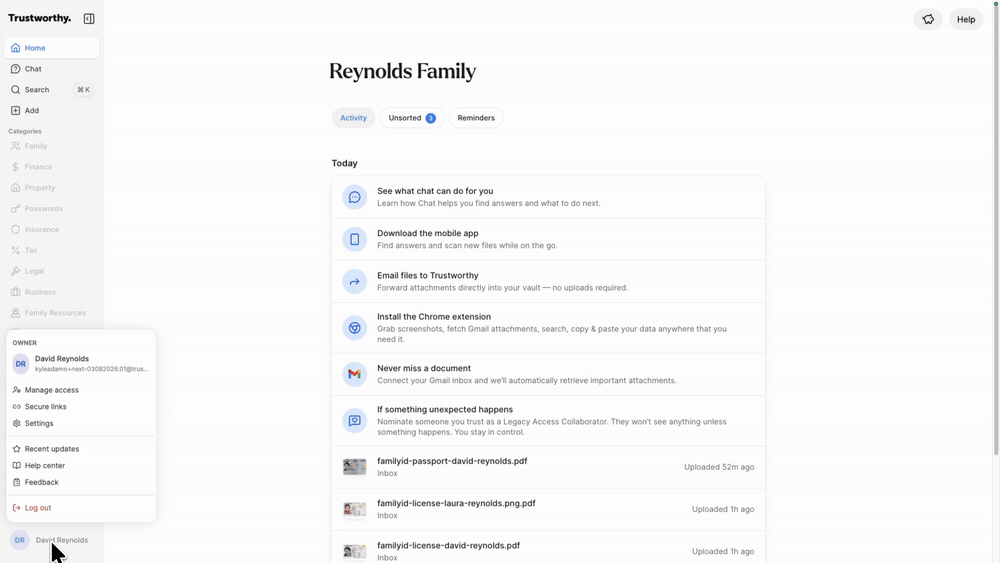
Task: Click the Chrome extension icon
Action: [354, 328]
